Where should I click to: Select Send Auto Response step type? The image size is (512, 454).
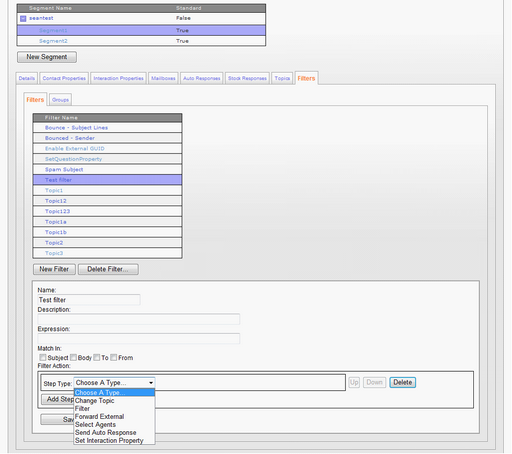(106, 432)
